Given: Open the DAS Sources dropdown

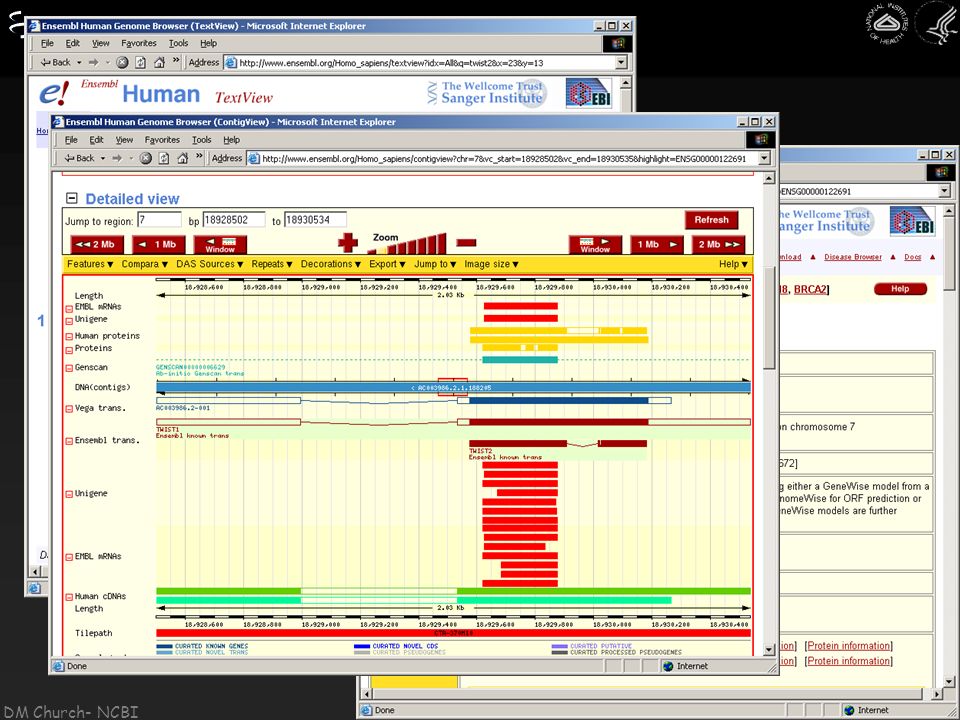Looking at the screenshot, I should (x=210, y=264).
